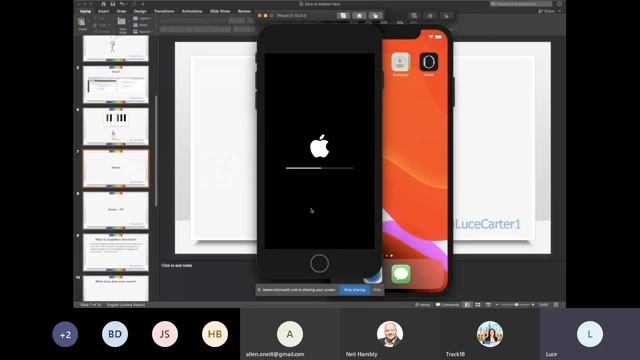Select the Neil Hambly participant tile
This screenshot has height=360, width=640.
(x=390, y=334)
